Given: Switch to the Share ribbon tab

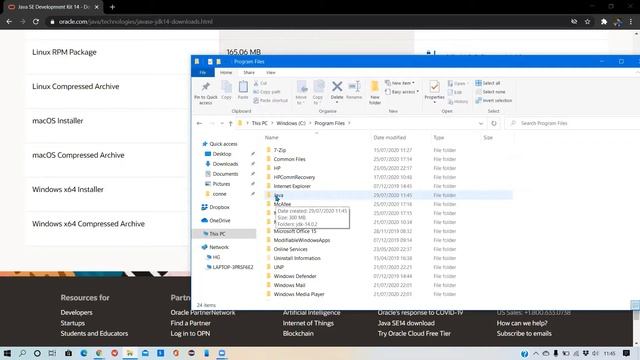Looking at the screenshot, I should click(249, 72).
